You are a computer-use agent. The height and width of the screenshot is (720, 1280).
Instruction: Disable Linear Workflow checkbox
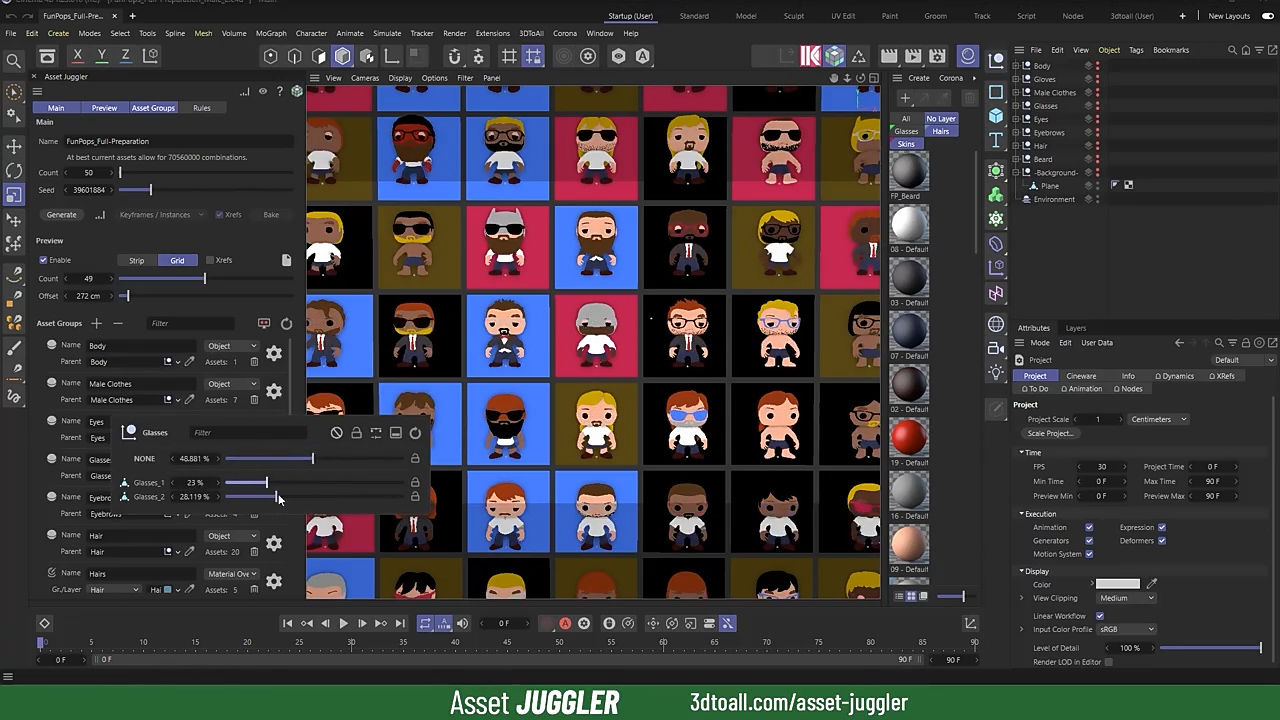point(1100,616)
